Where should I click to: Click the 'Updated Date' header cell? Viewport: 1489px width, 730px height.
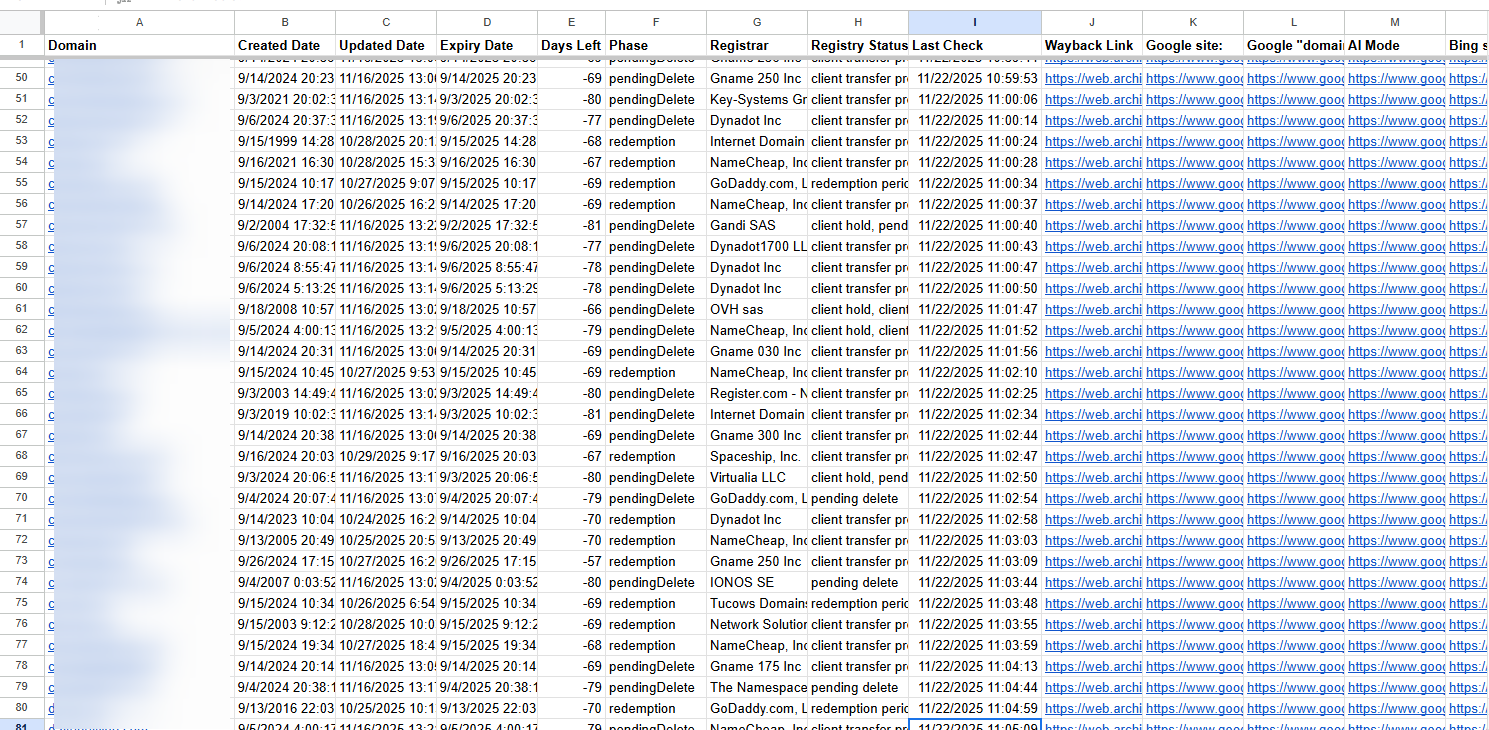tap(386, 45)
